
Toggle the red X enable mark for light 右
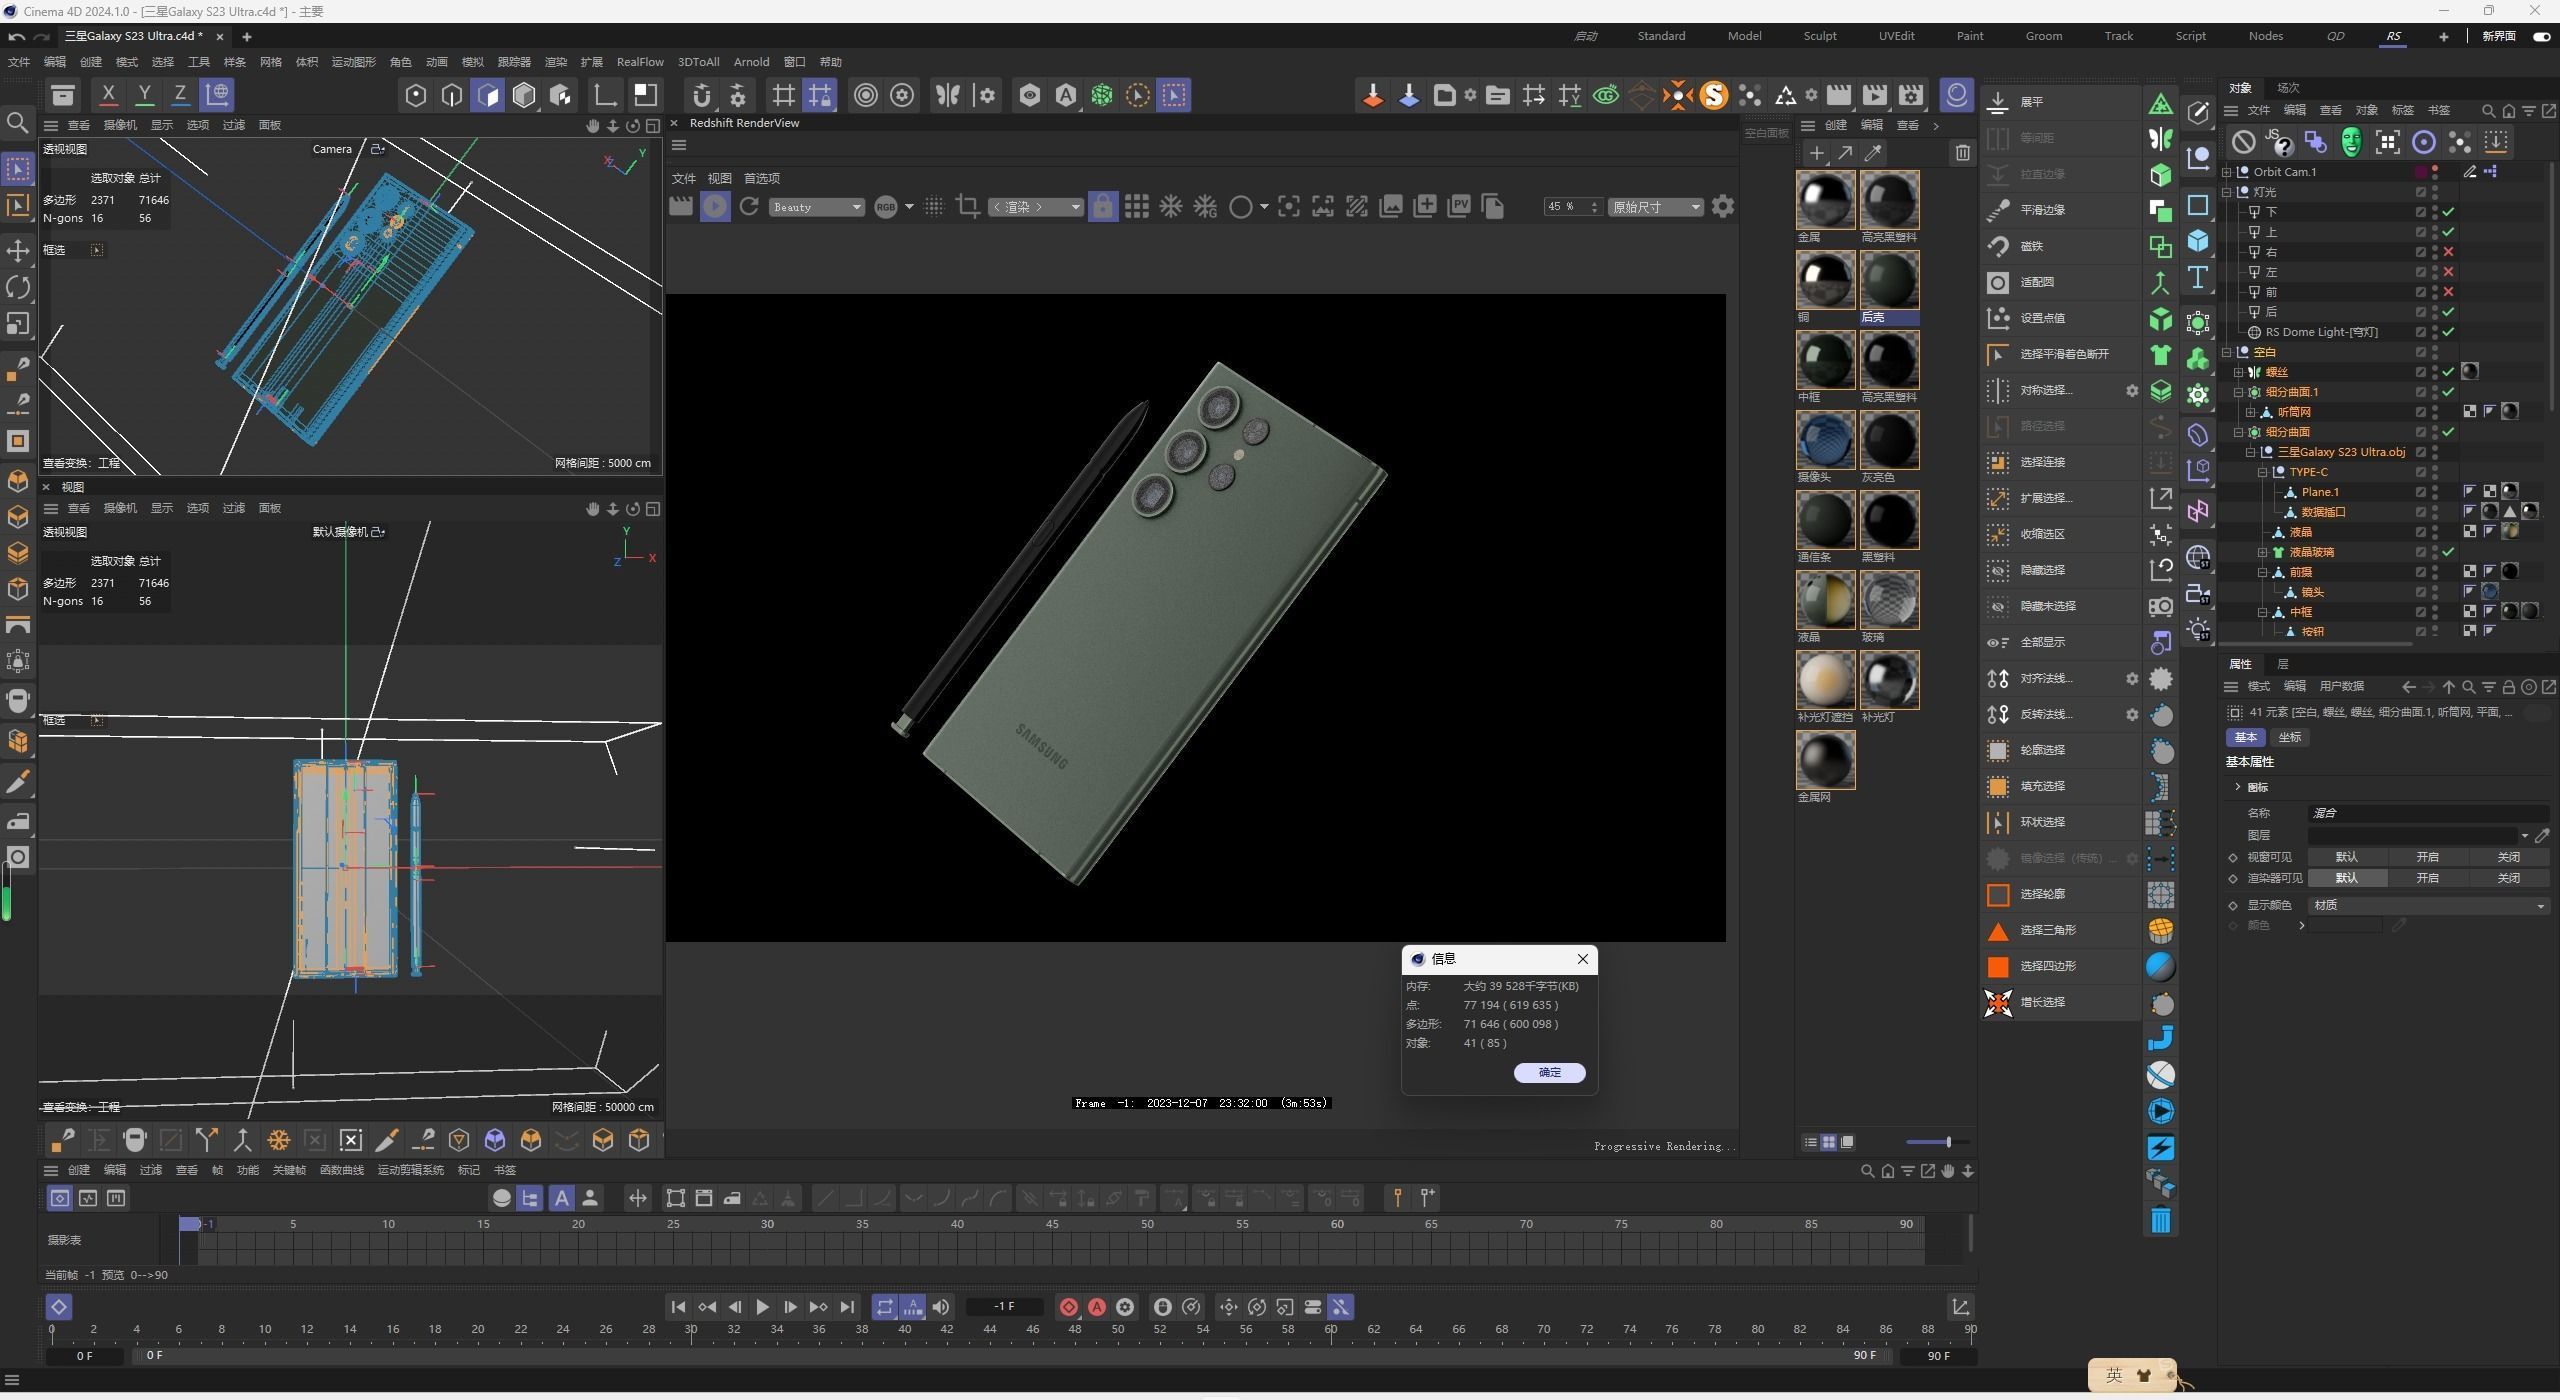pyautogui.click(x=2448, y=252)
